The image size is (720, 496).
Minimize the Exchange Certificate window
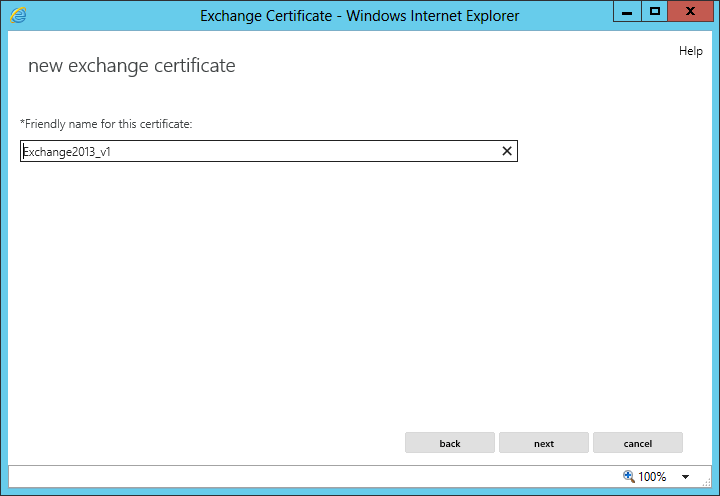click(x=627, y=11)
